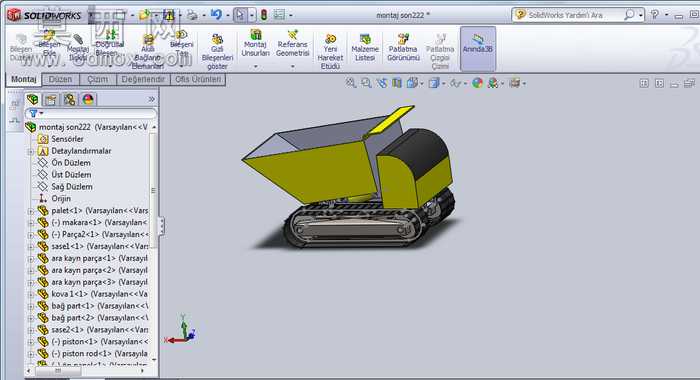The image size is (700, 380).
Task: Click the View Orientation cube icon
Action: pyautogui.click(x=412, y=83)
